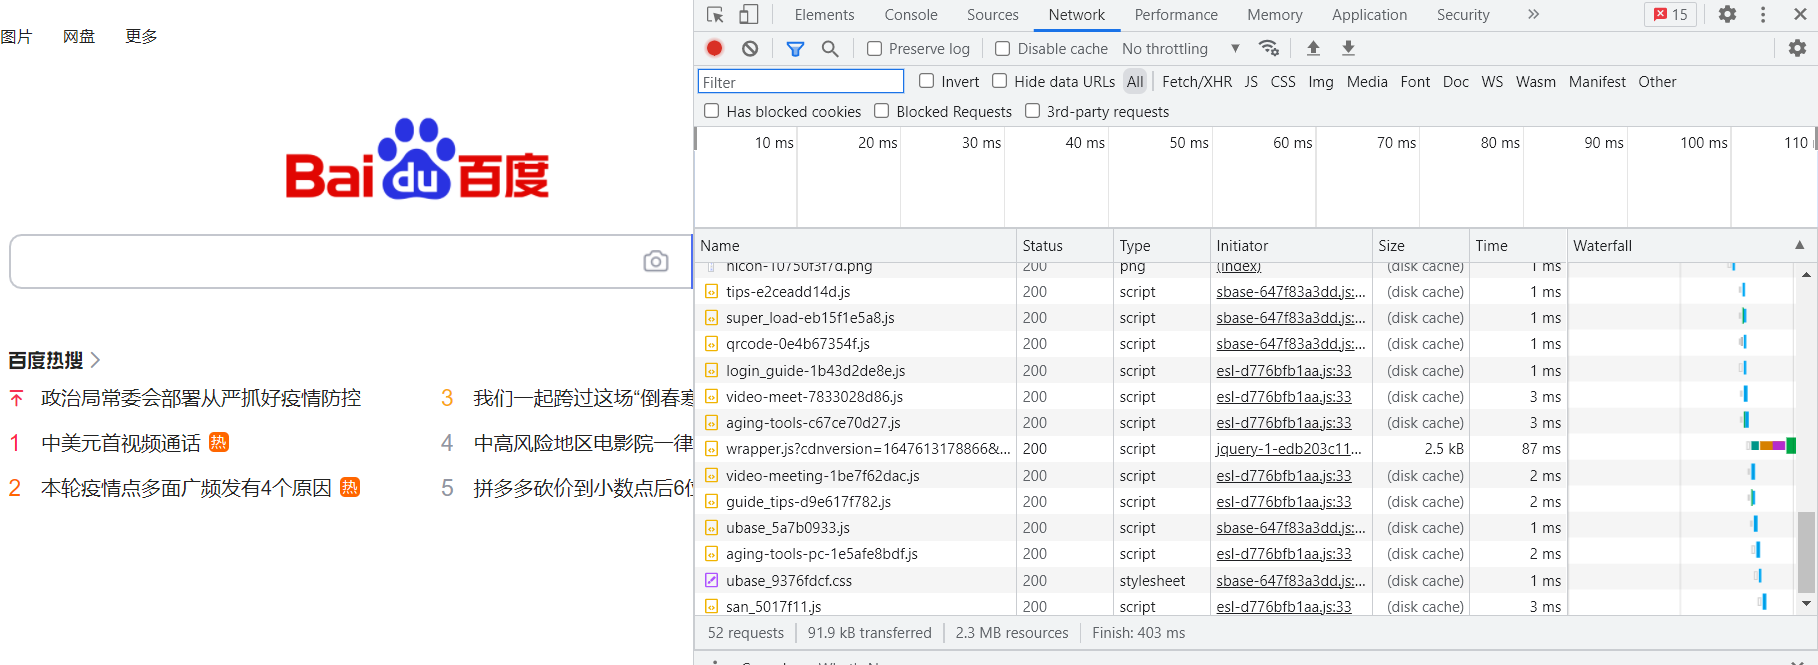Click the wrapper.js waterfall timing bar
The image size is (1818, 665).
coord(1772,446)
